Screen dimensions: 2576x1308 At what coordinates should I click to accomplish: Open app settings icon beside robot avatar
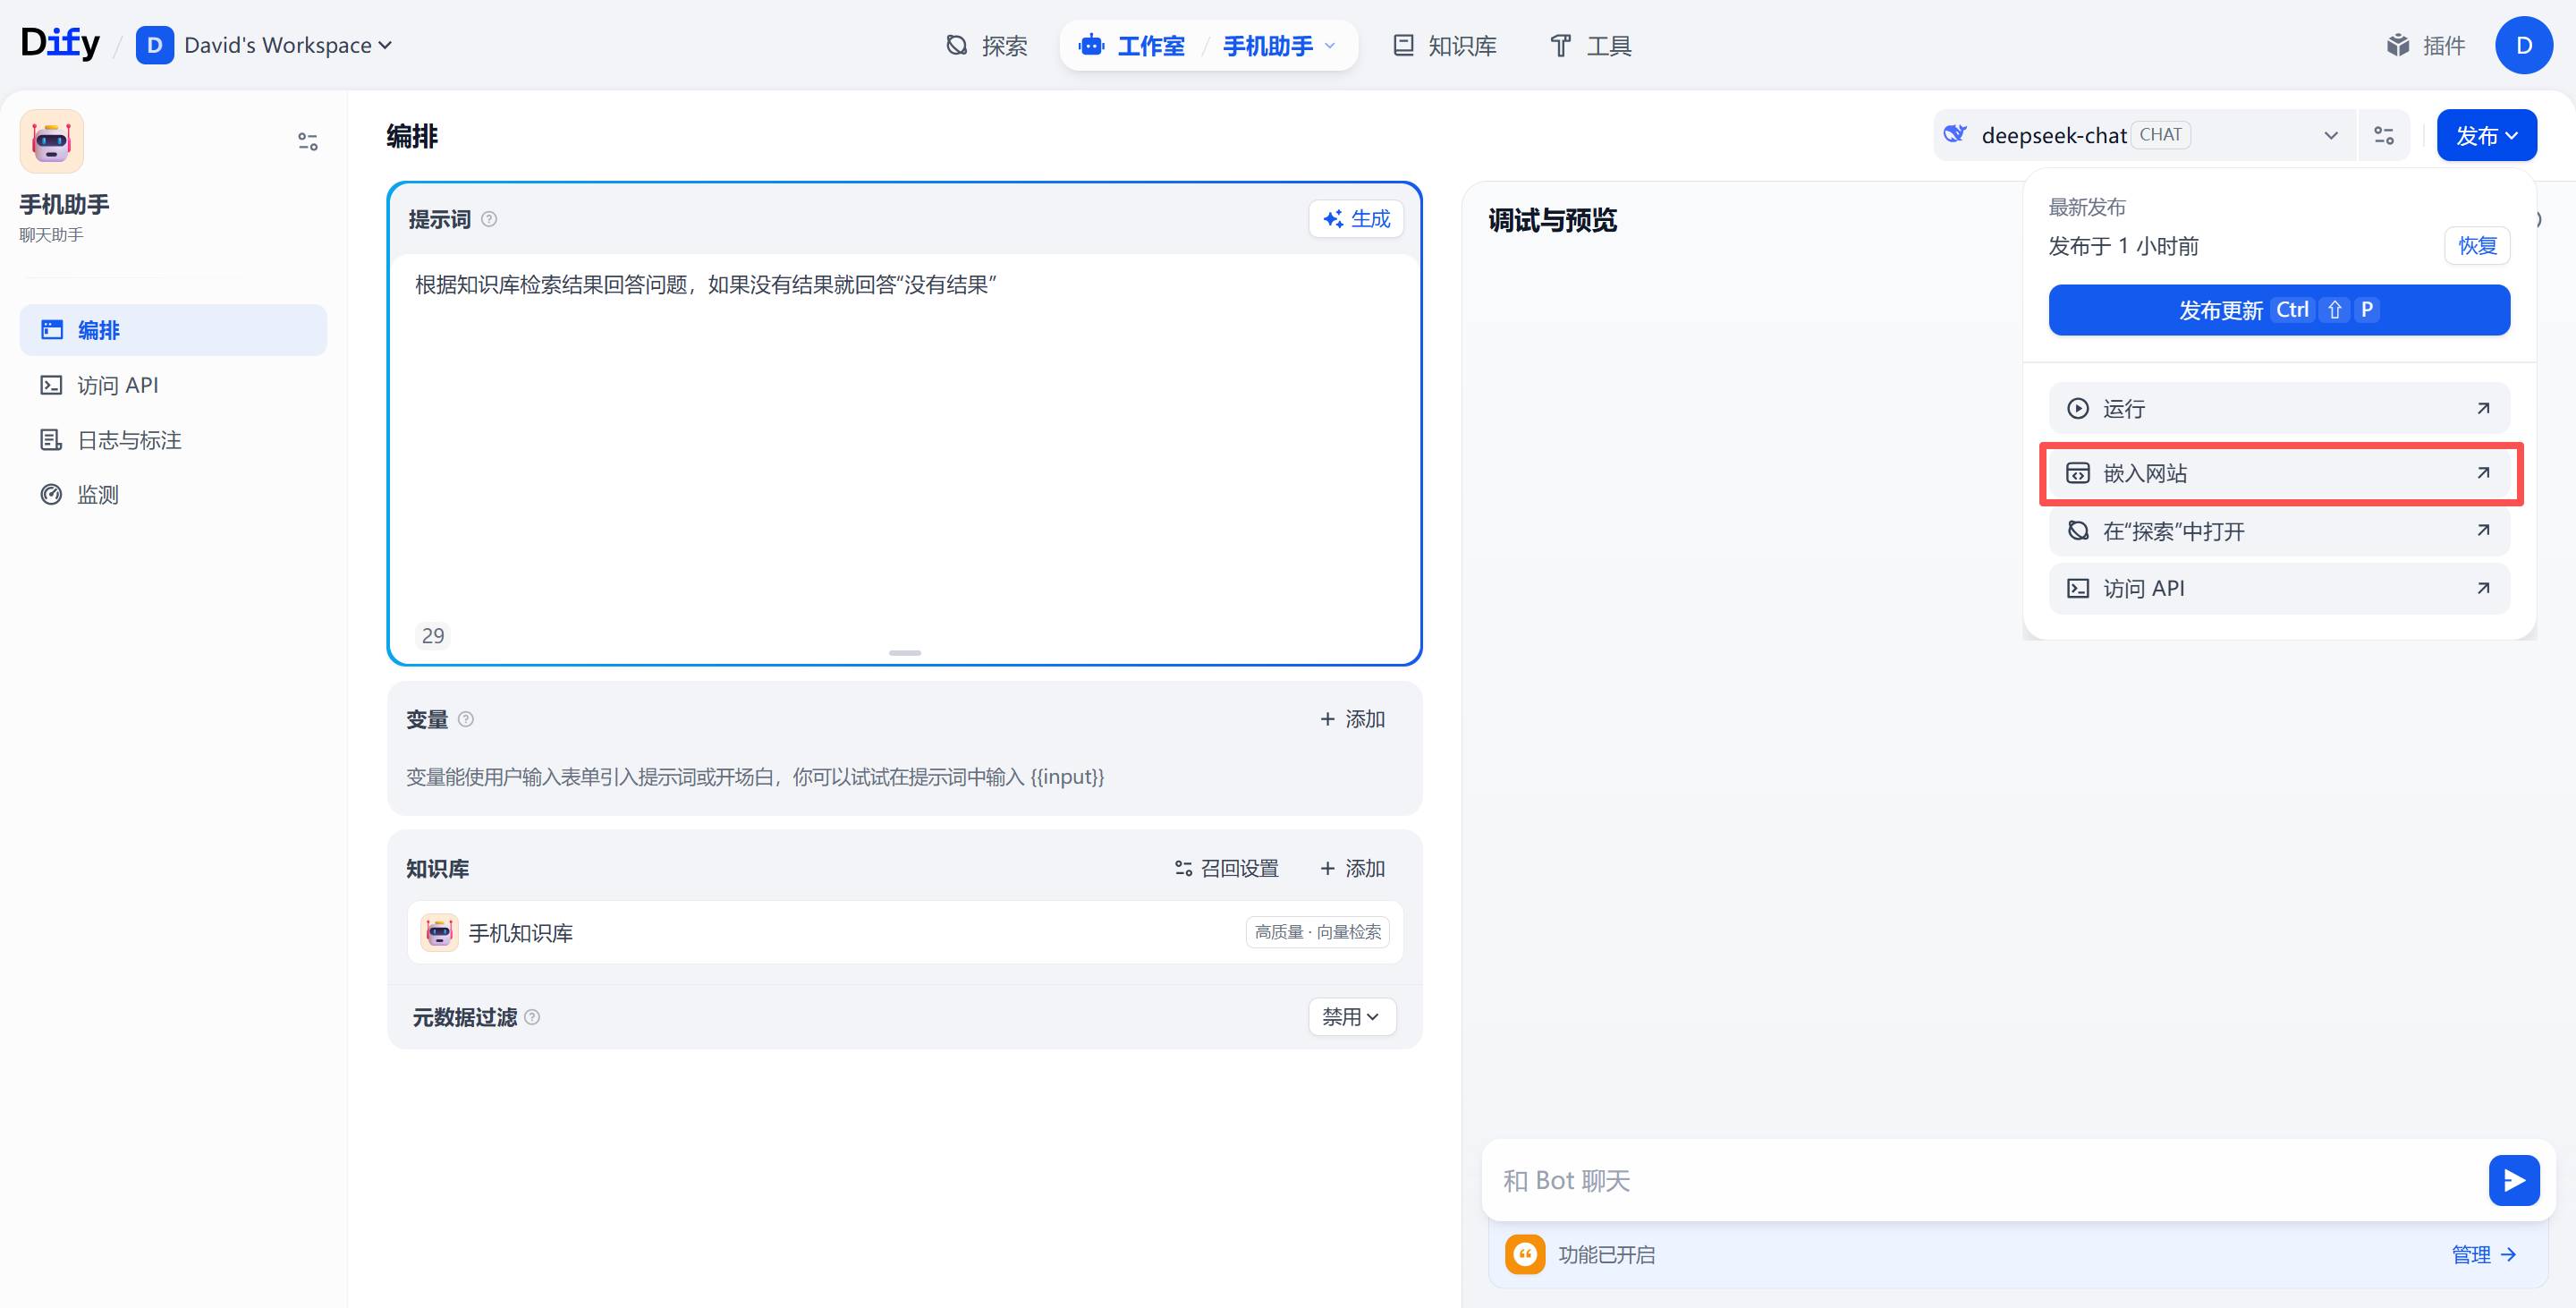tap(307, 142)
